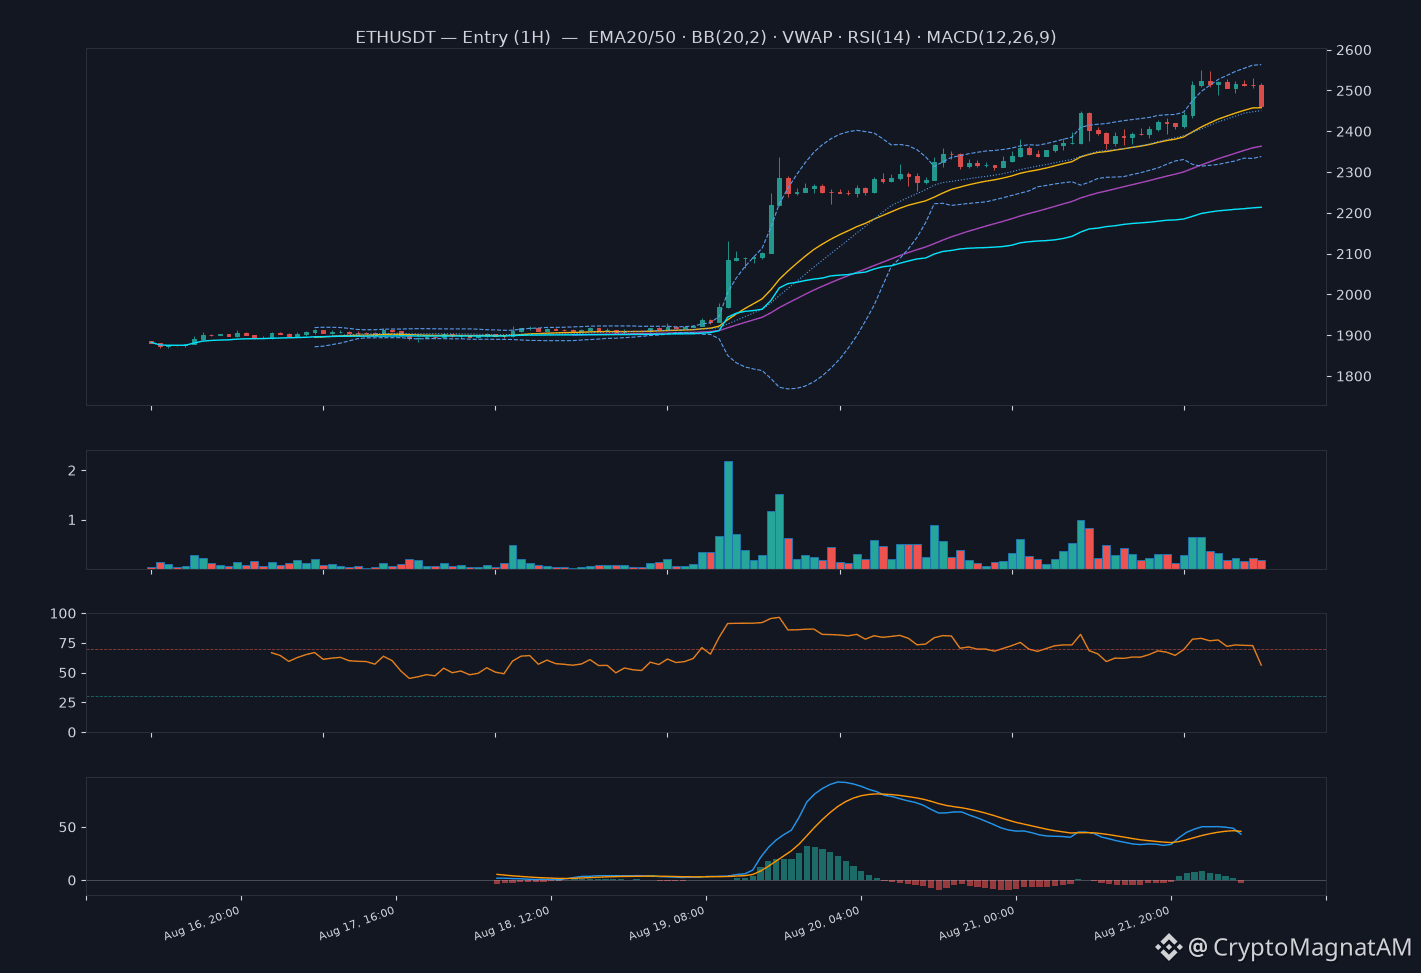Click the RSI axis label 75

(67, 643)
